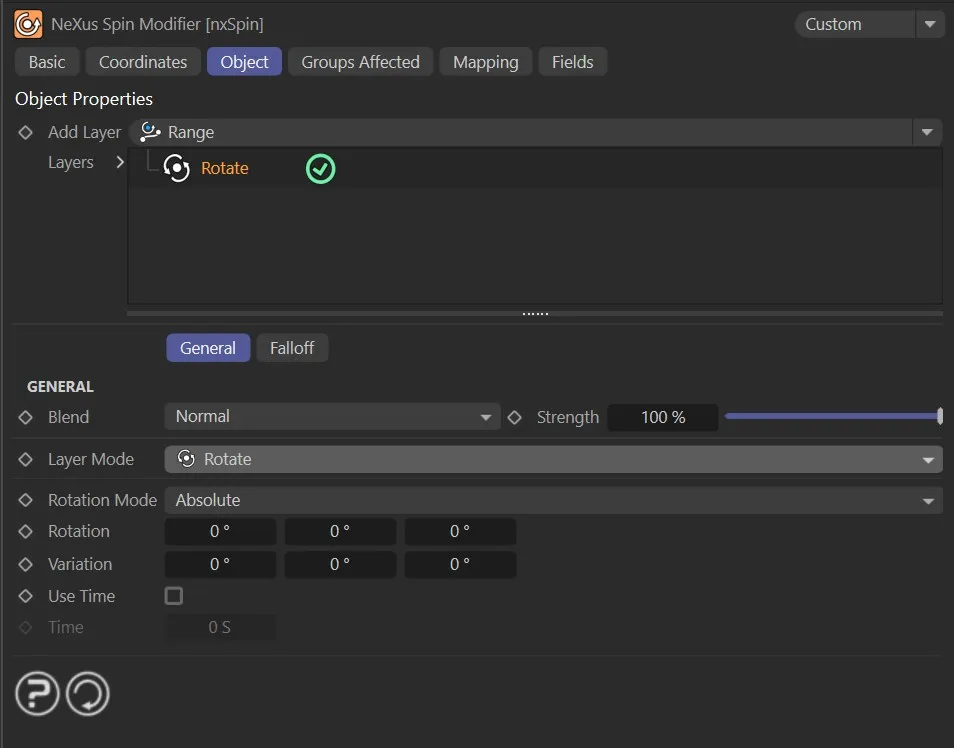Click the reset circular arrow icon
Image resolution: width=954 pixels, height=748 pixels.
(x=88, y=693)
